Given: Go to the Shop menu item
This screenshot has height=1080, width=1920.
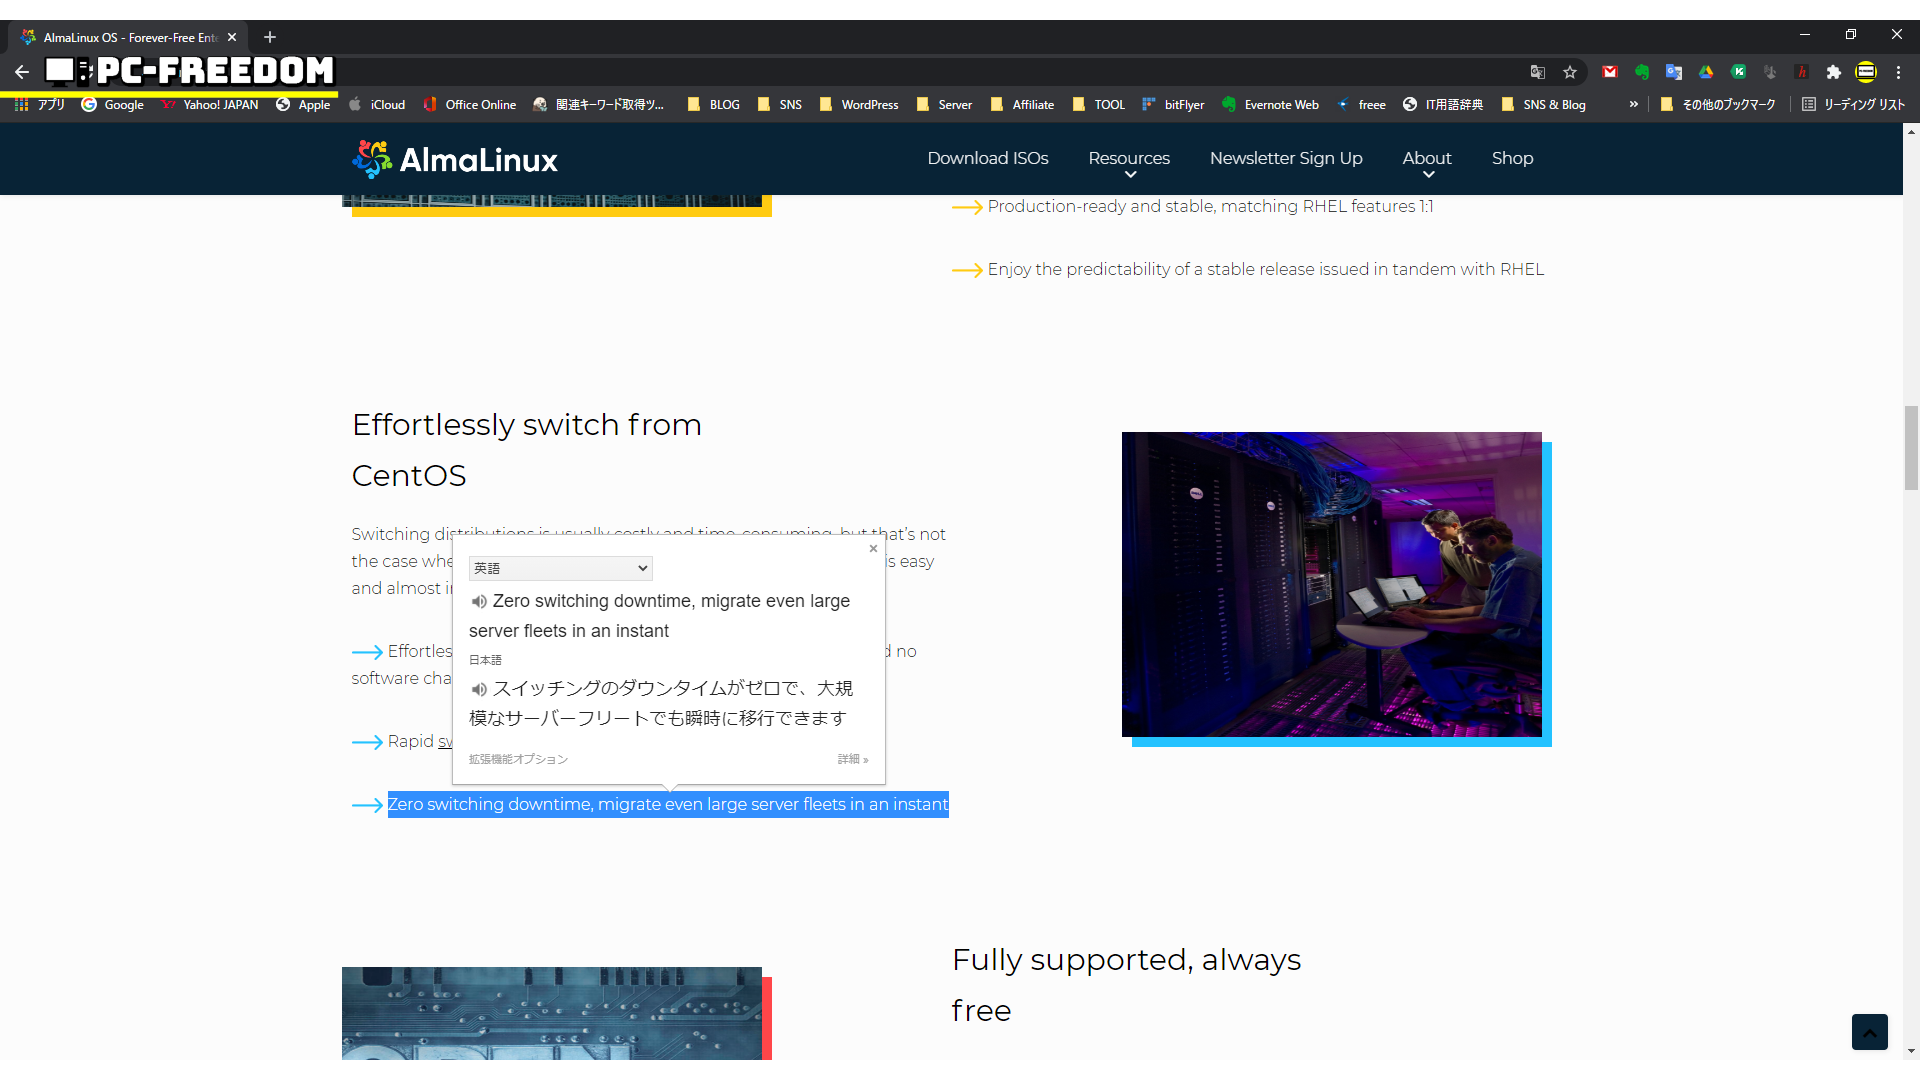Looking at the screenshot, I should (x=1512, y=158).
